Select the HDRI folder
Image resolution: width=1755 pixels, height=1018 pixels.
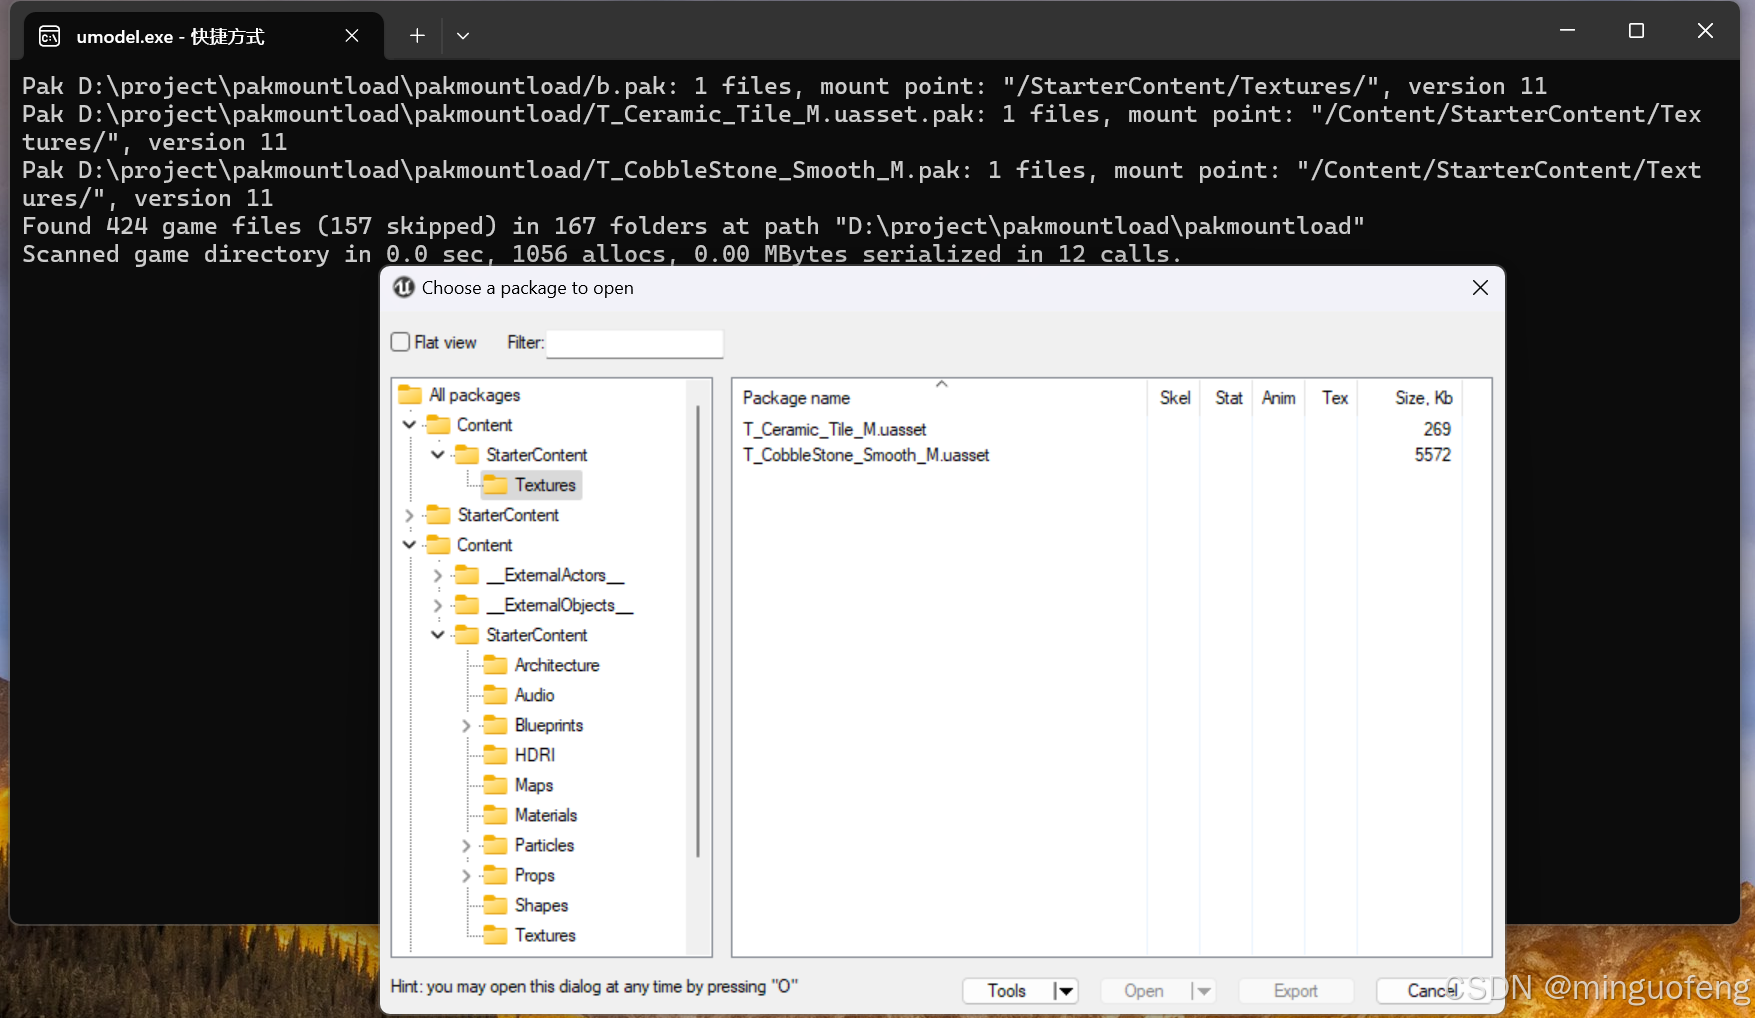(534, 755)
